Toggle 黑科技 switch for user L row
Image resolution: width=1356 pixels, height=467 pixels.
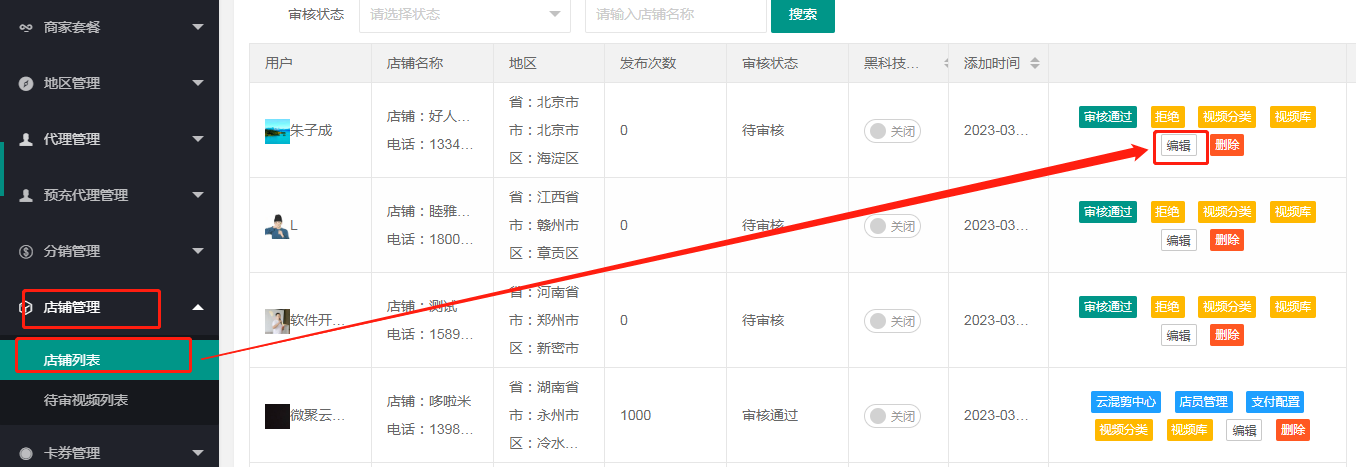pyautogui.click(x=892, y=226)
